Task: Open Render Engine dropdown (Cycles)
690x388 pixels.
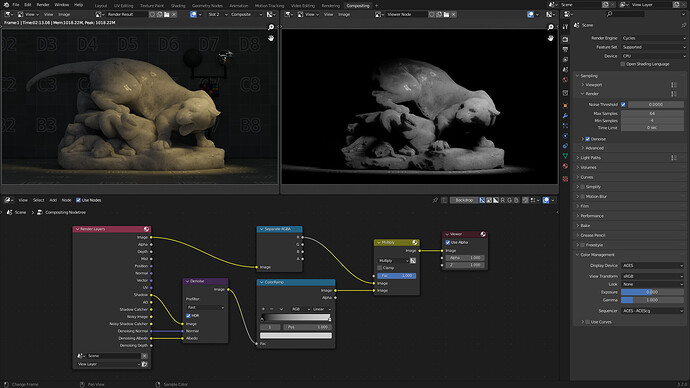Action: coord(653,38)
